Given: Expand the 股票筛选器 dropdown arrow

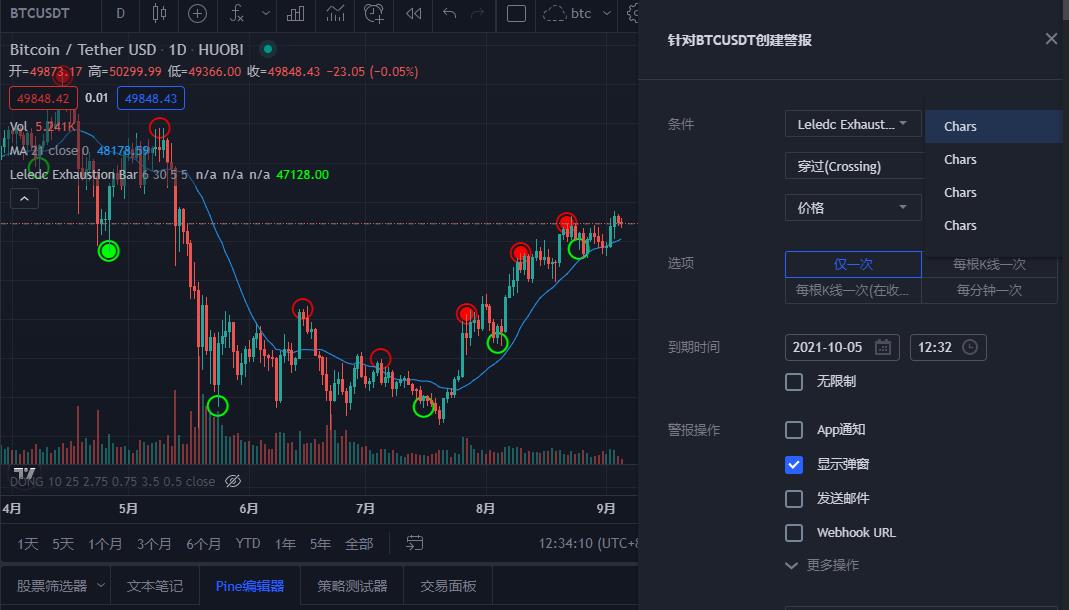Looking at the screenshot, I should coord(101,585).
